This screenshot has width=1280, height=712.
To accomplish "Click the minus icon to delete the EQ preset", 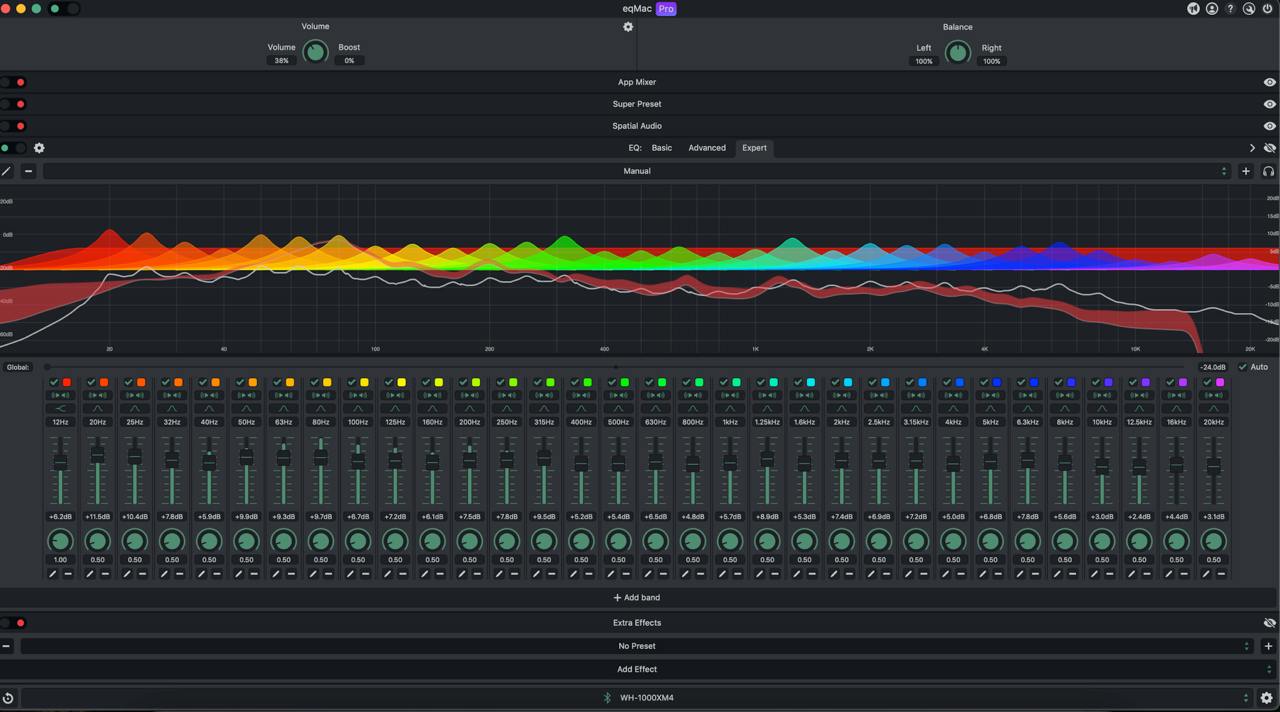I will pyautogui.click(x=28, y=171).
